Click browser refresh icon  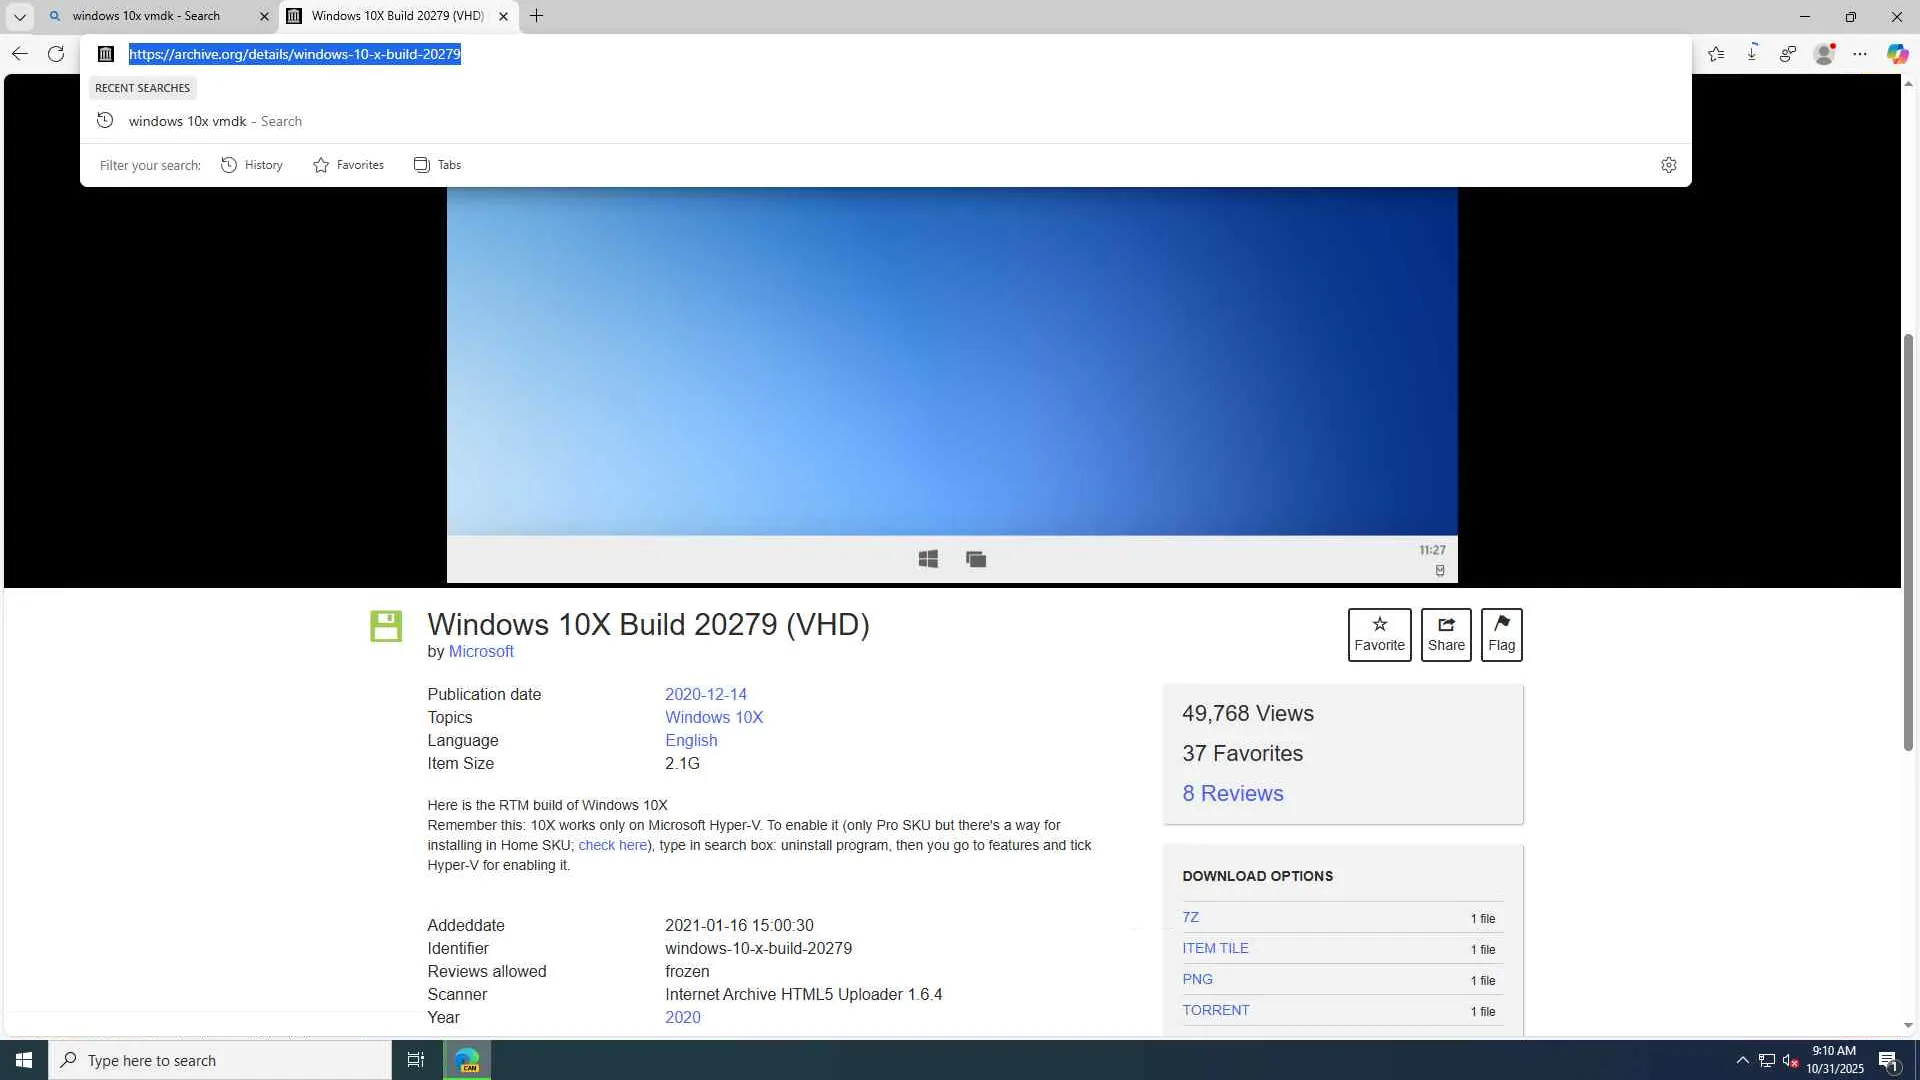pyautogui.click(x=56, y=54)
